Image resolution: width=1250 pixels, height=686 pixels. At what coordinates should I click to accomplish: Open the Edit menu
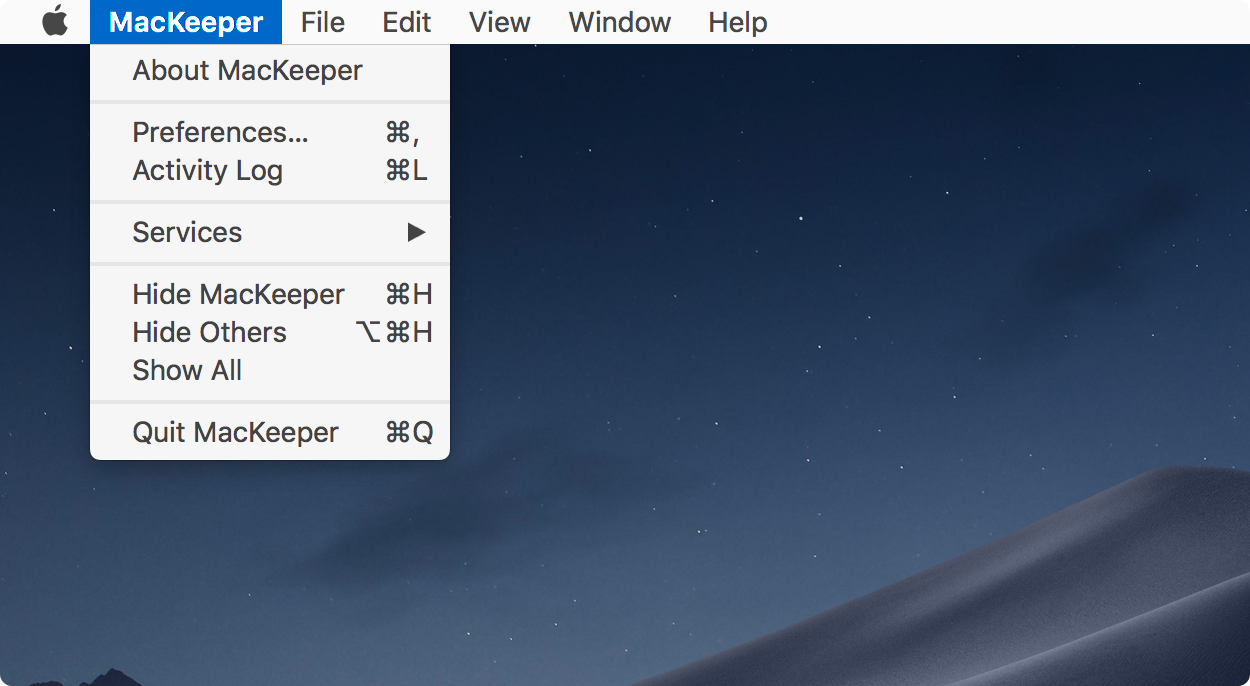tap(407, 21)
